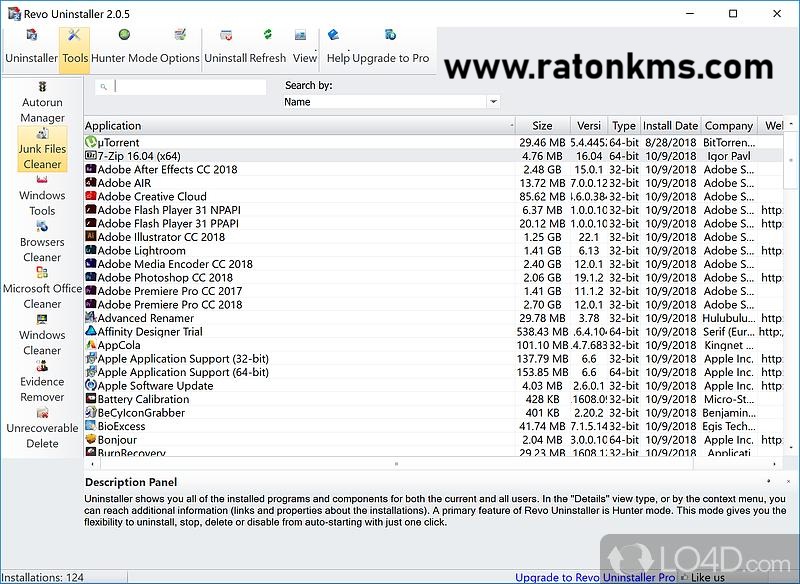
Task: Select Adobe Premiere Pro CC 2017
Action: tap(433, 291)
